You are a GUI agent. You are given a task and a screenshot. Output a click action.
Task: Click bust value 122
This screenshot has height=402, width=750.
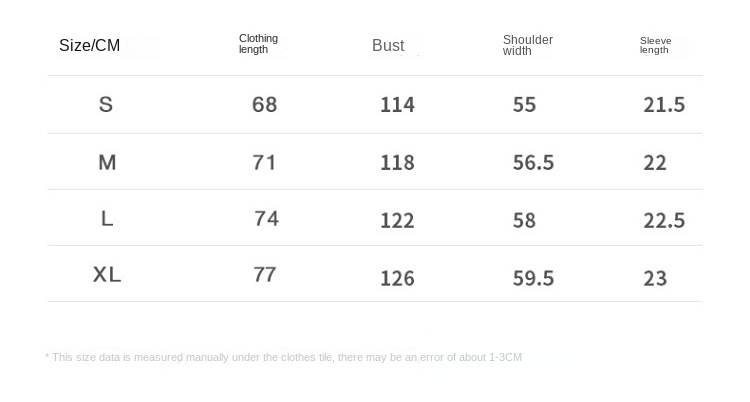click(397, 221)
